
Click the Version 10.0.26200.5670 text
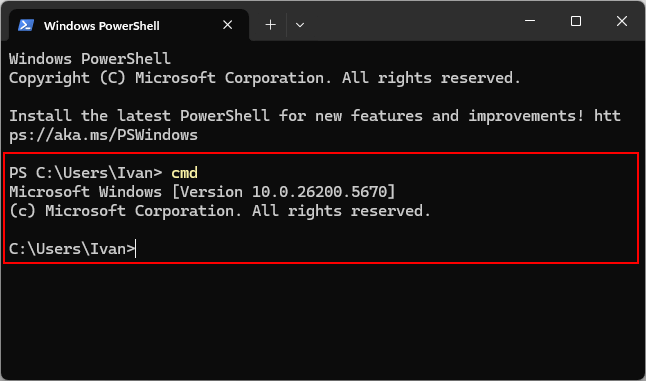(284, 192)
